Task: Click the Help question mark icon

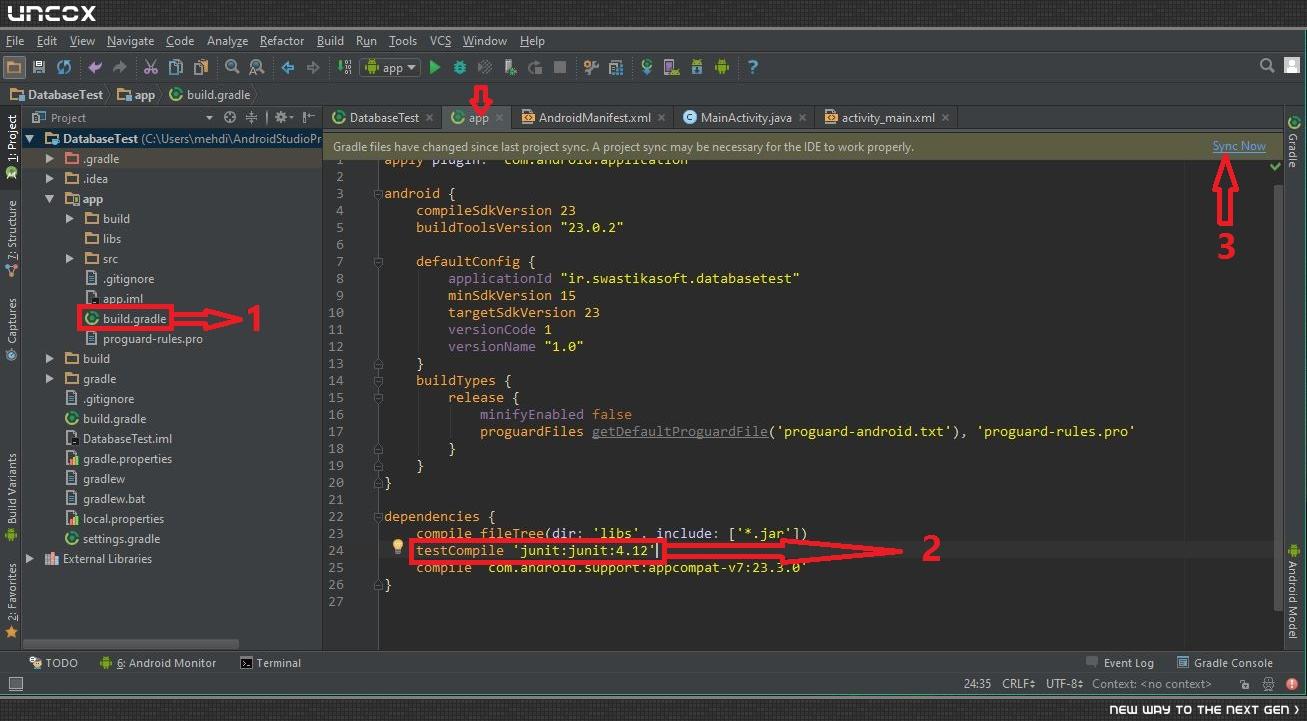Action: 753,67
